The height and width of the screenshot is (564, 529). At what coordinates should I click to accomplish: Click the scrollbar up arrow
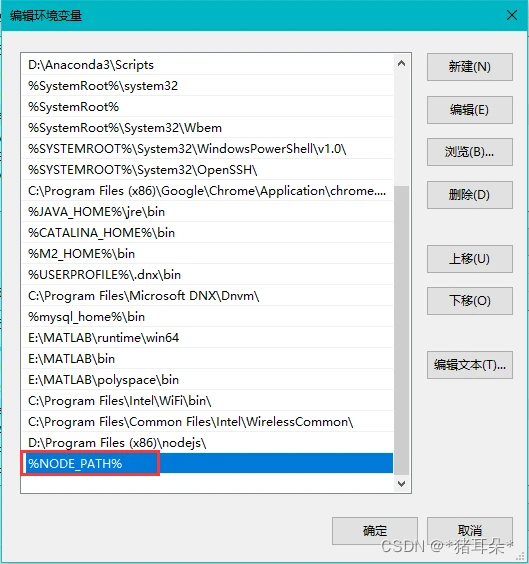[401, 64]
